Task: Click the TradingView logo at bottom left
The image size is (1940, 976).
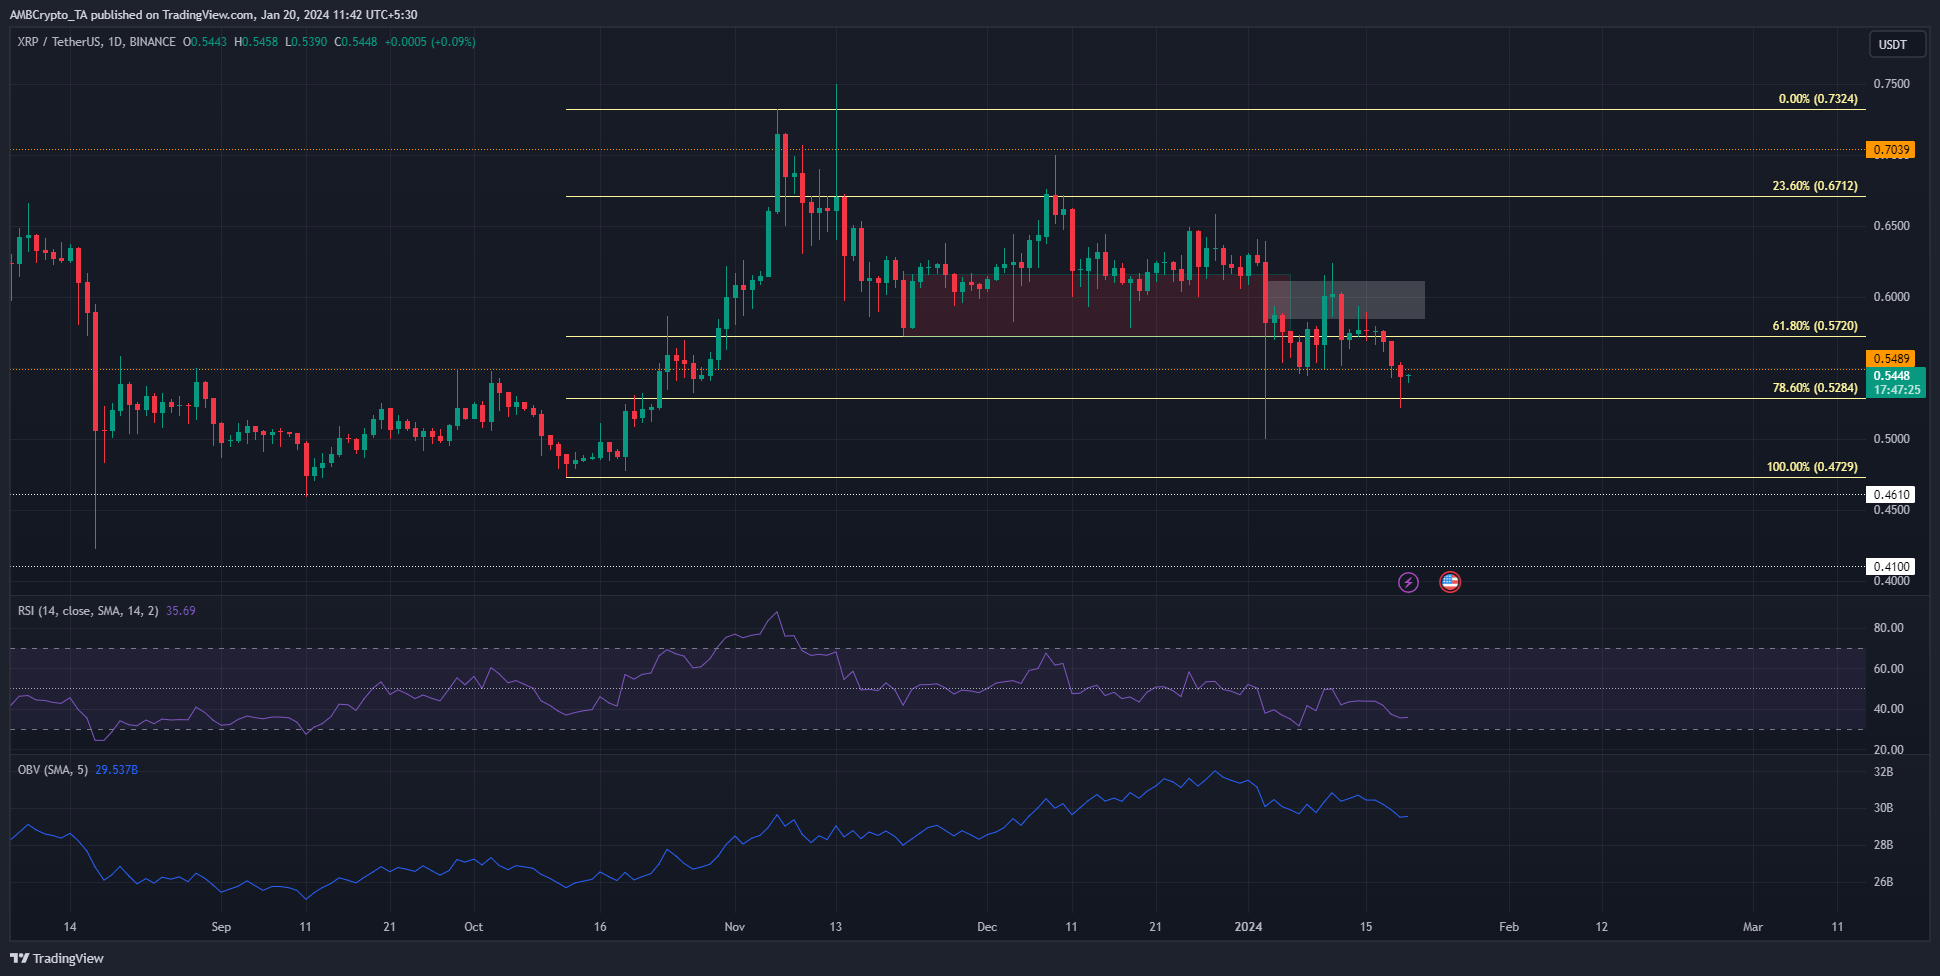Action: 58,958
